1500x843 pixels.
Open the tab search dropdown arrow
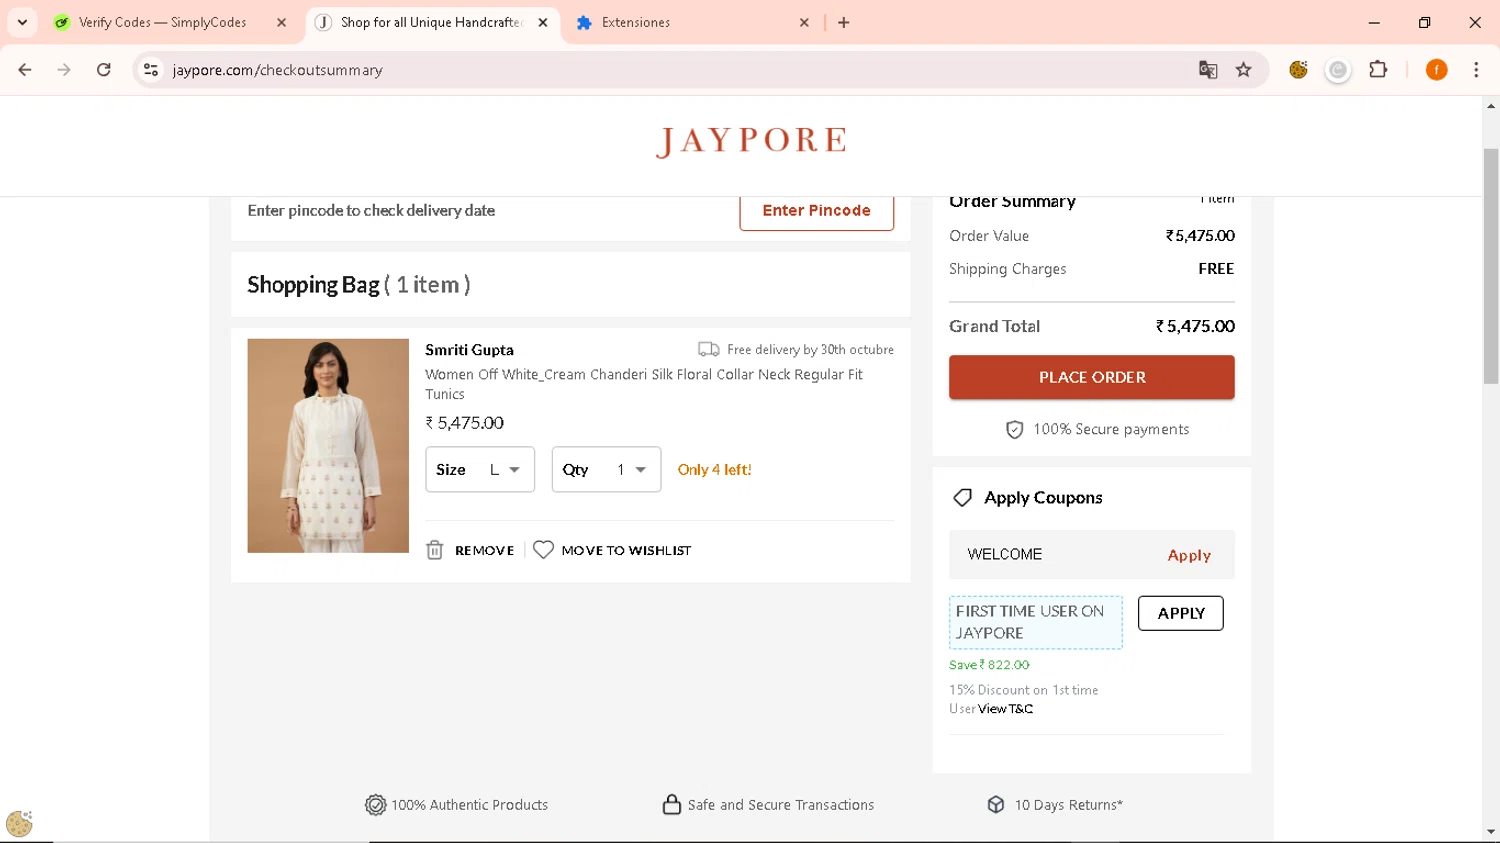(x=22, y=22)
